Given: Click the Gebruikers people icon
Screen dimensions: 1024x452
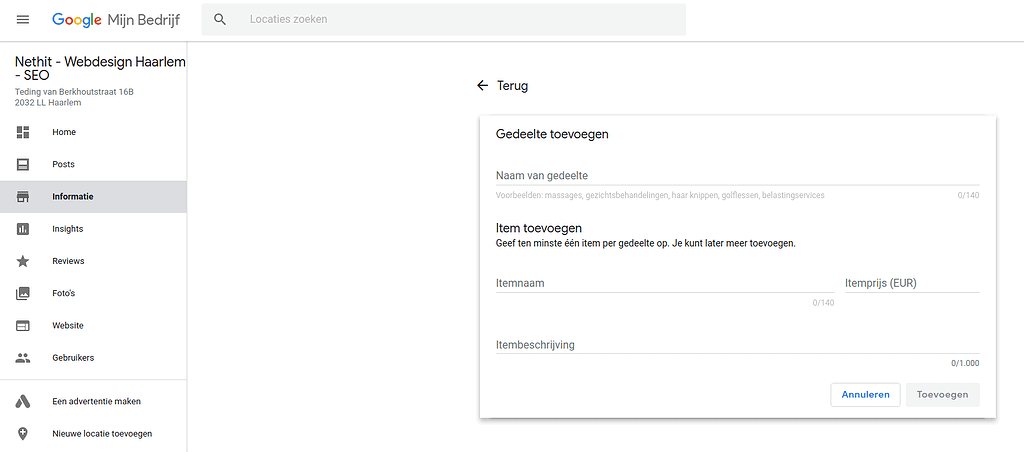Looking at the screenshot, I should tap(23, 358).
